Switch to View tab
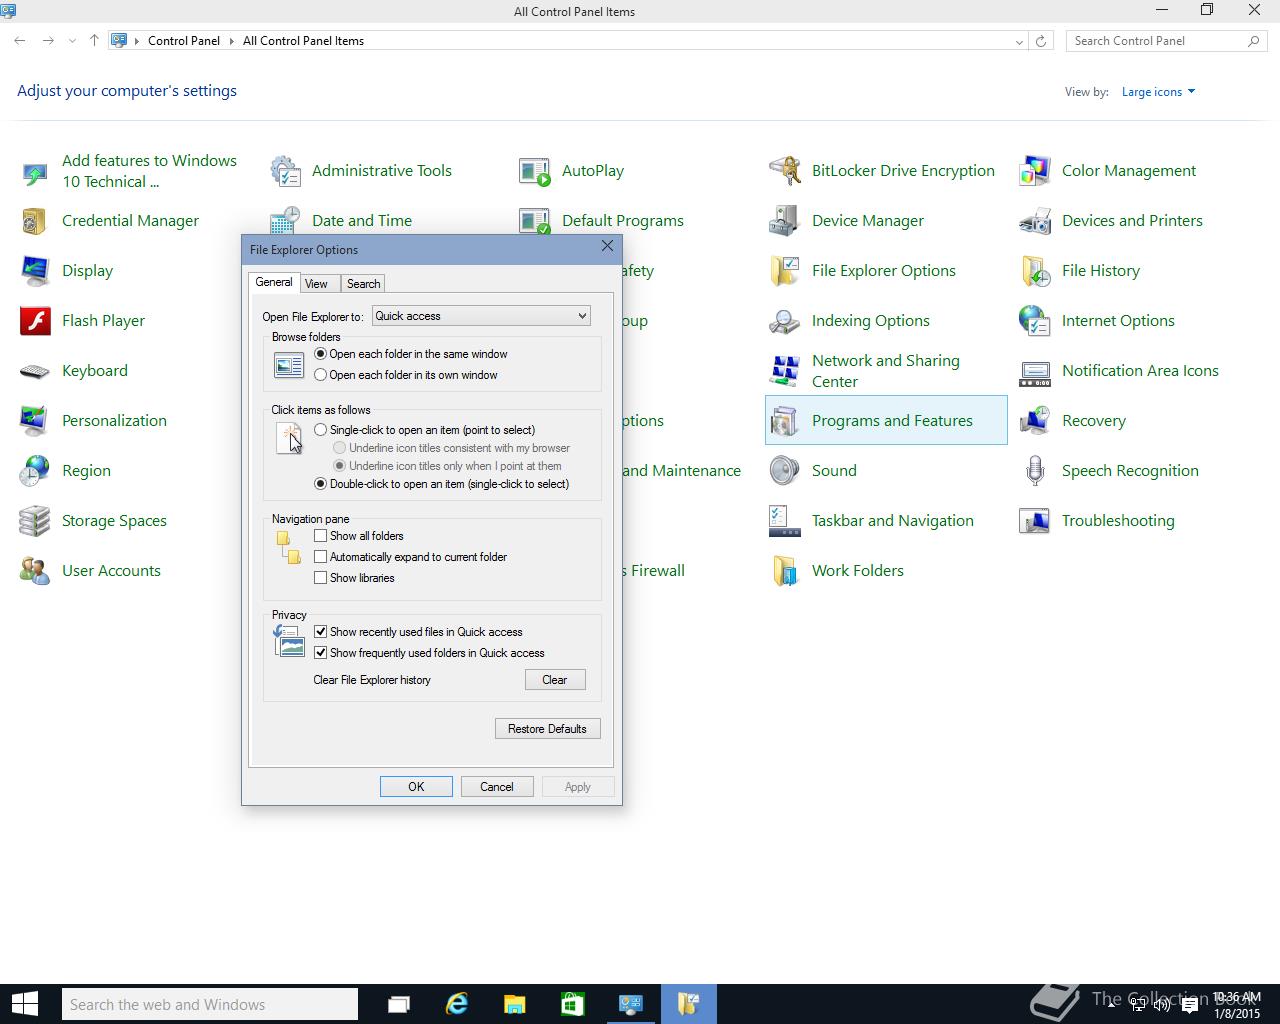1280x1024 pixels. [316, 284]
